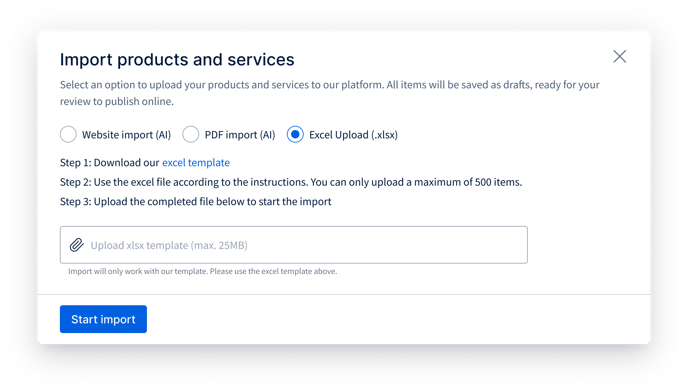This screenshot has height=388, width=688.
Task: Click the Step 2 maximum 500 items text
Action: pyautogui.click(x=291, y=182)
